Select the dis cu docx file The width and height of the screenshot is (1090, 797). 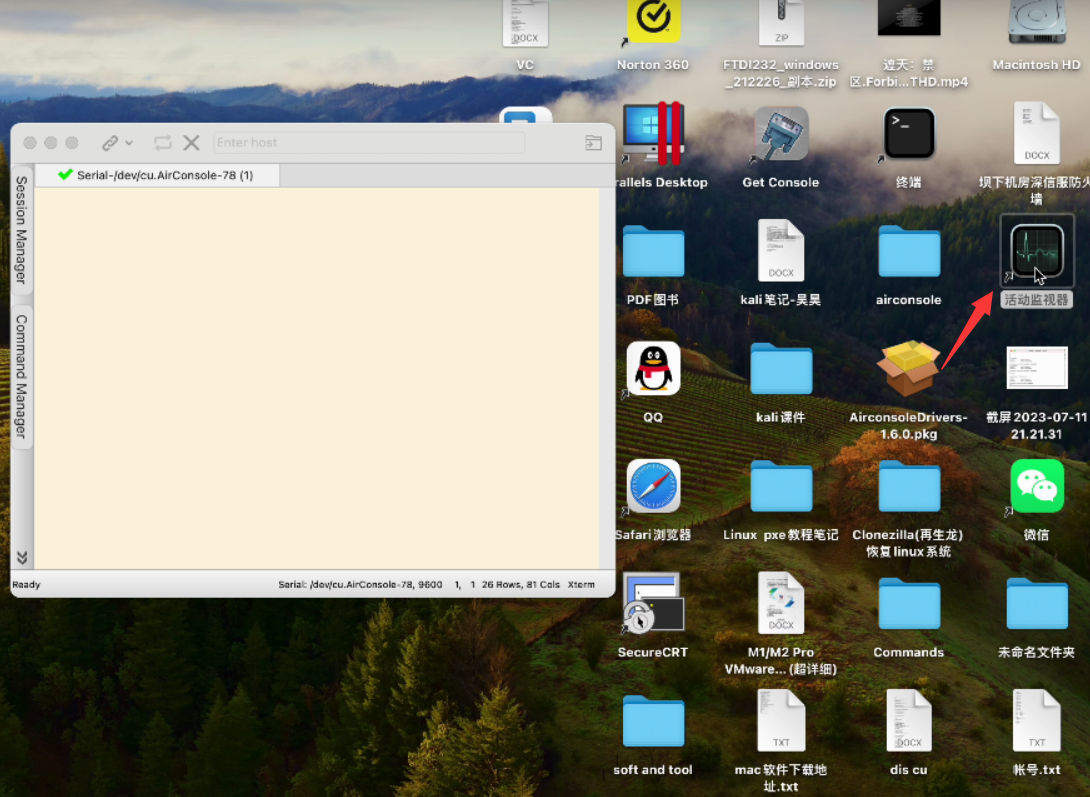(x=909, y=721)
